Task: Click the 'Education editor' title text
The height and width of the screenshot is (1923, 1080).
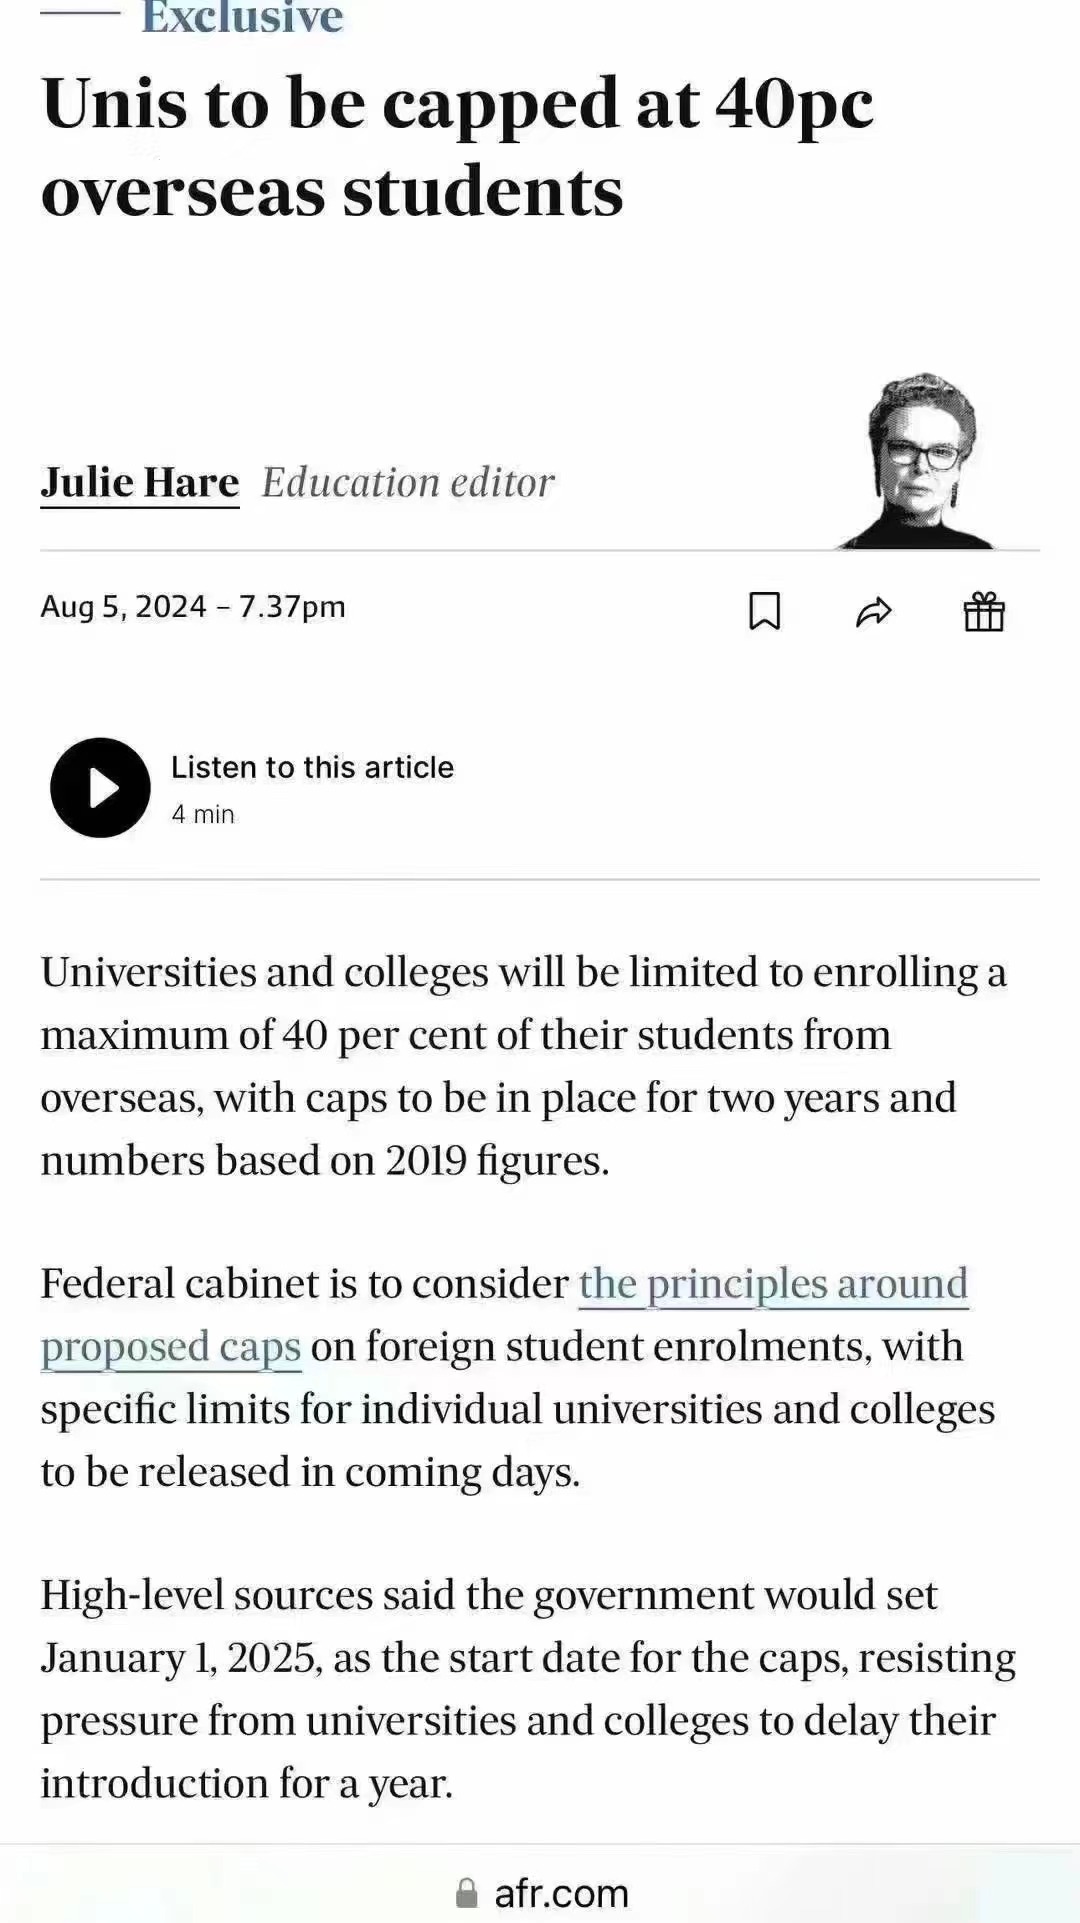Action: click(x=408, y=483)
